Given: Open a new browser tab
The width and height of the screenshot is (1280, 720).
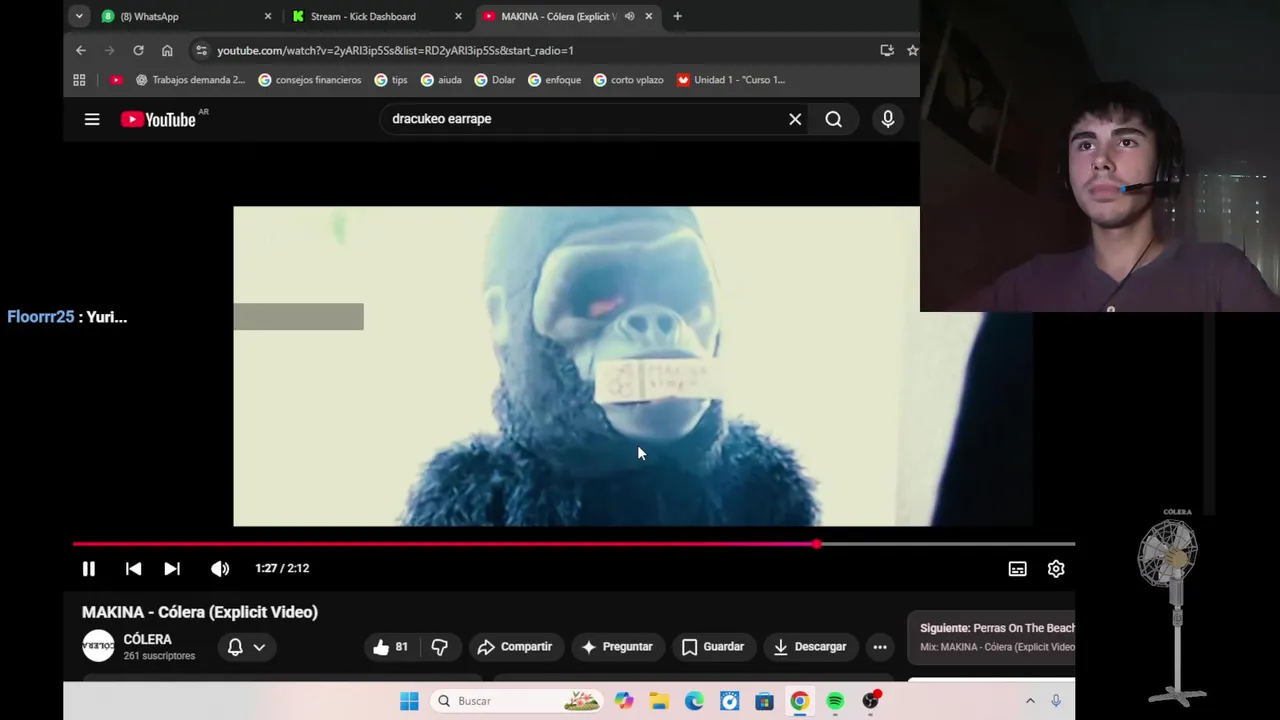Looking at the screenshot, I should [677, 16].
